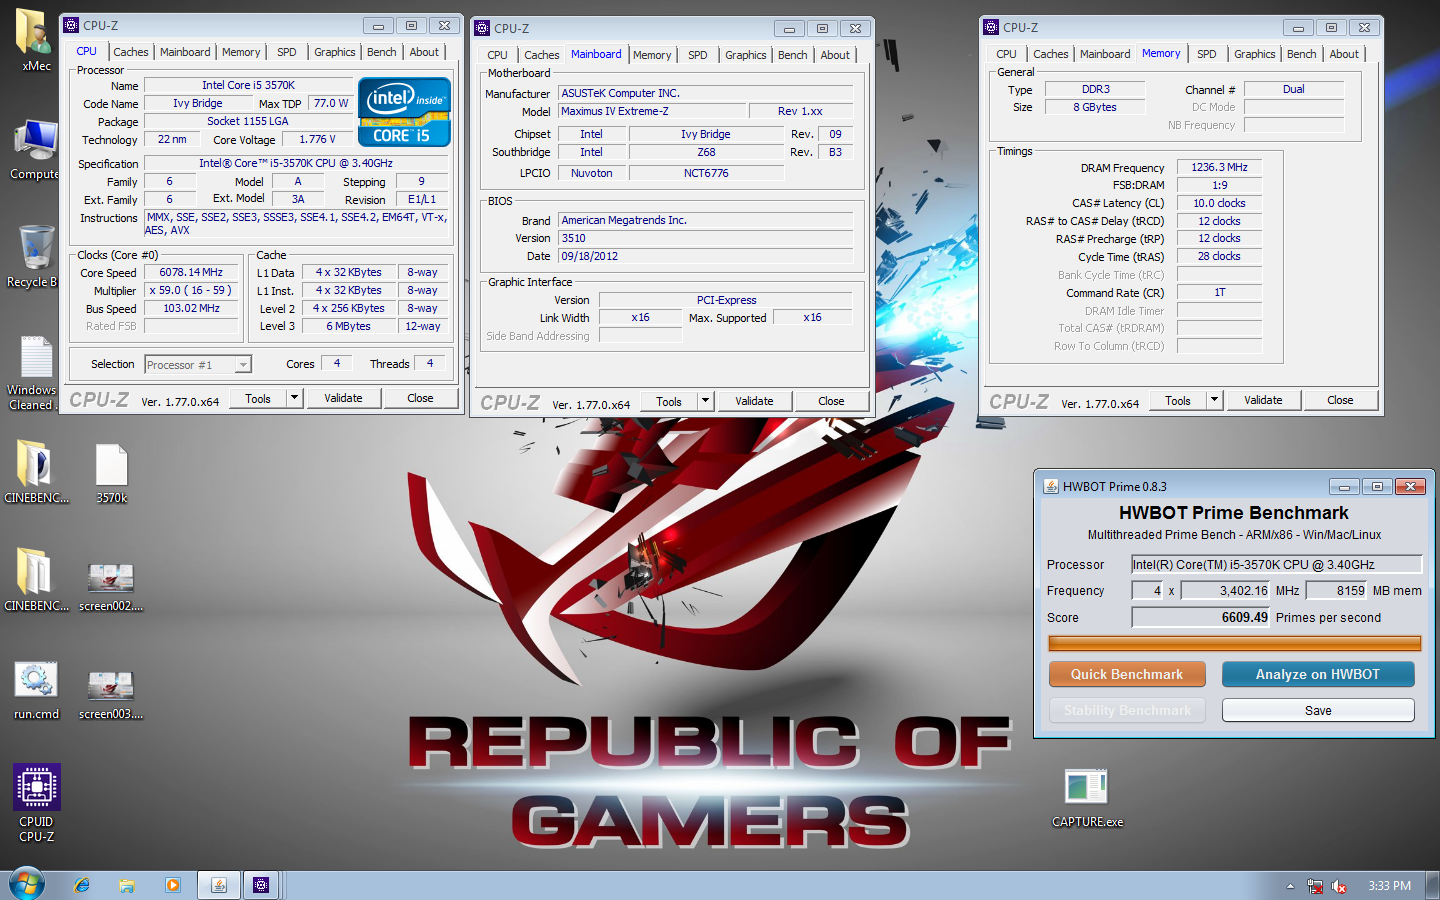Switch to CPU tab in right CPU-Z window
Screen dimensions: 1440x900
pyautogui.click(x=1006, y=54)
